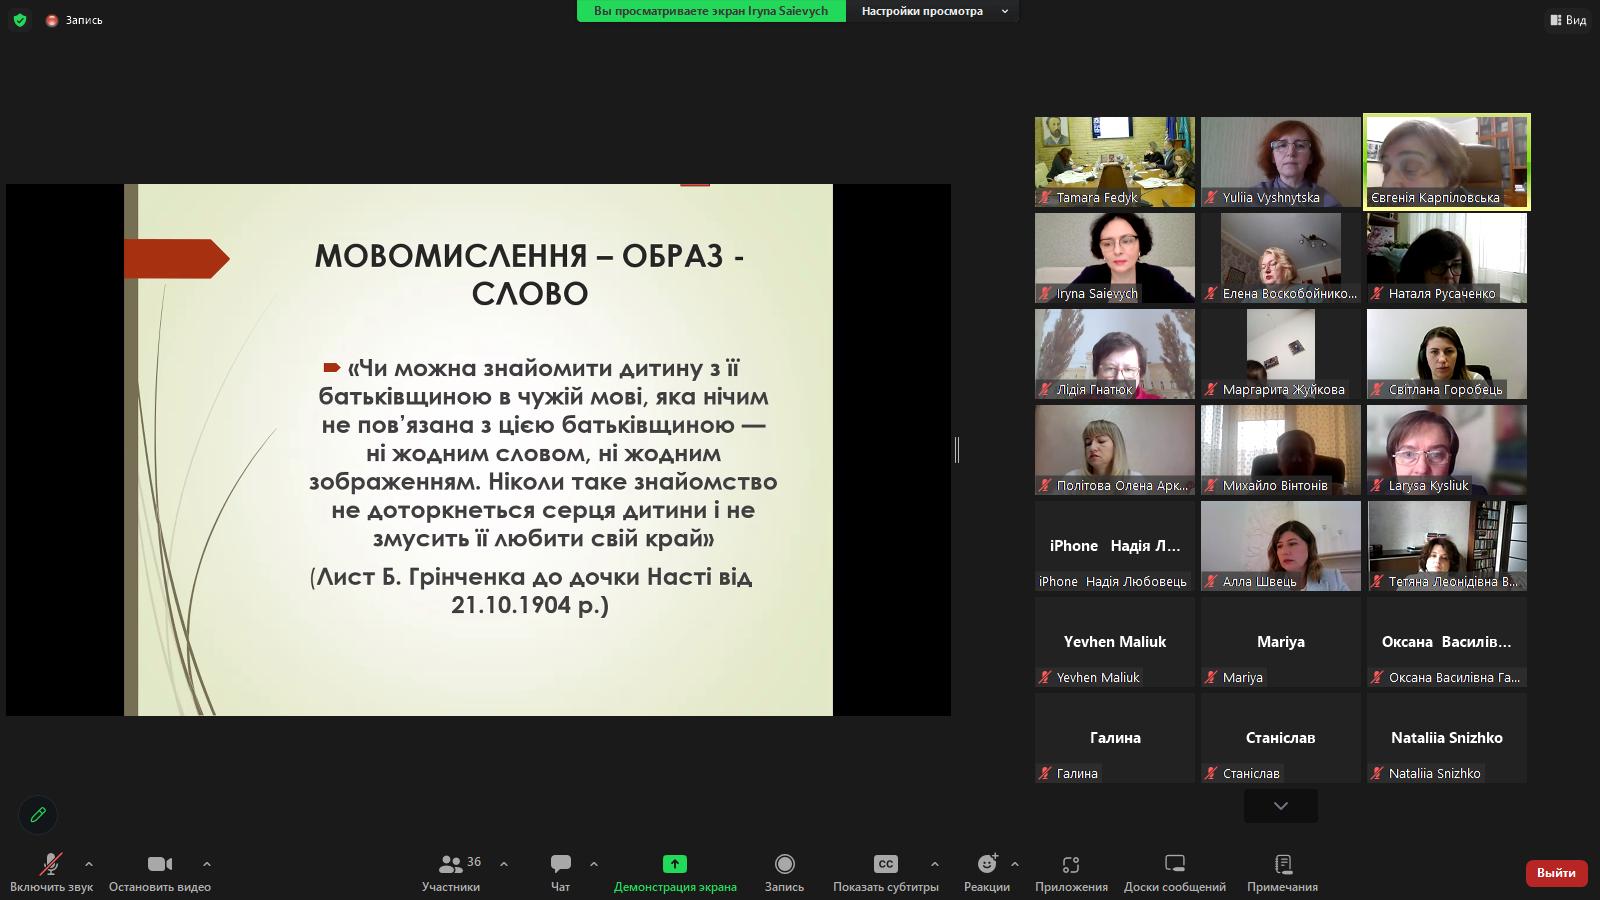This screenshot has width=1600, height=900.
Task: Select Iryna Saievych's video thumbnail
Action: pyautogui.click(x=1115, y=258)
